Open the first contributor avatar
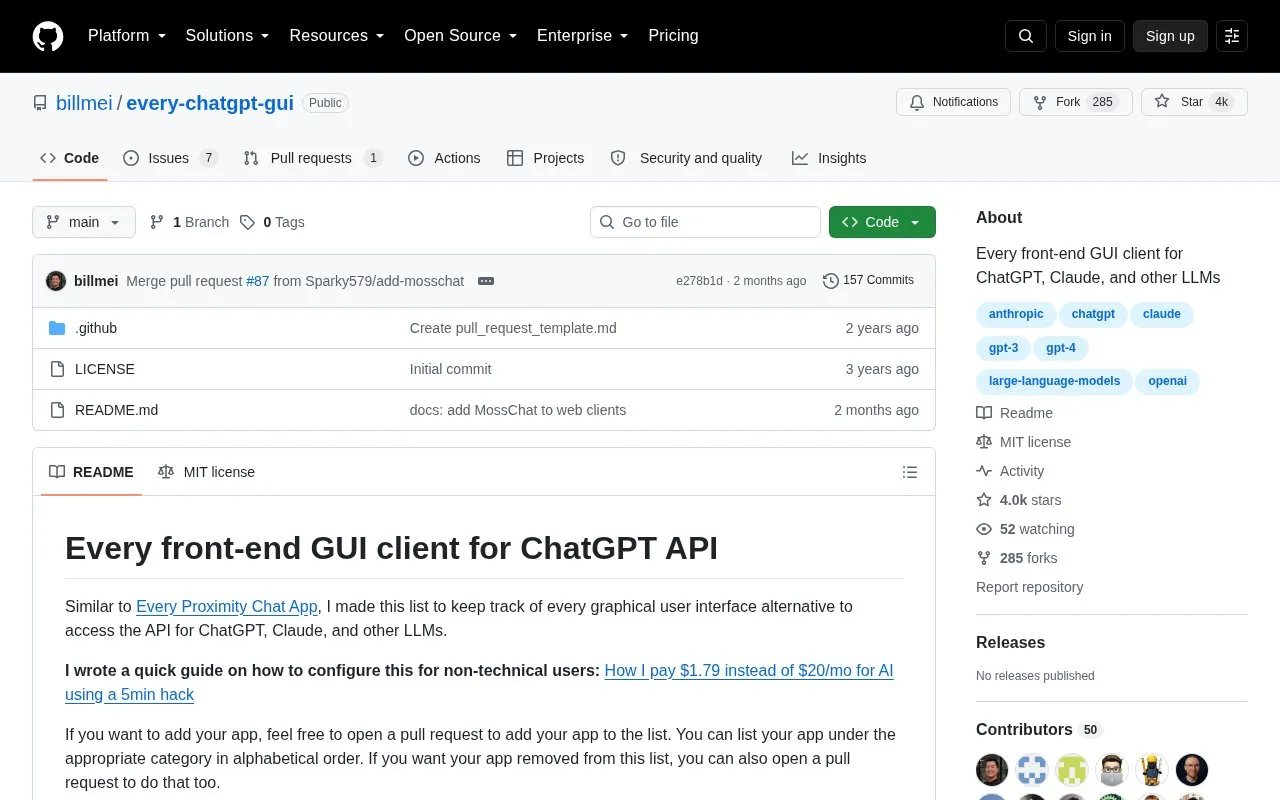The height and width of the screenshot is (800, 1280). pyautogui.click(x=992, y=770)
